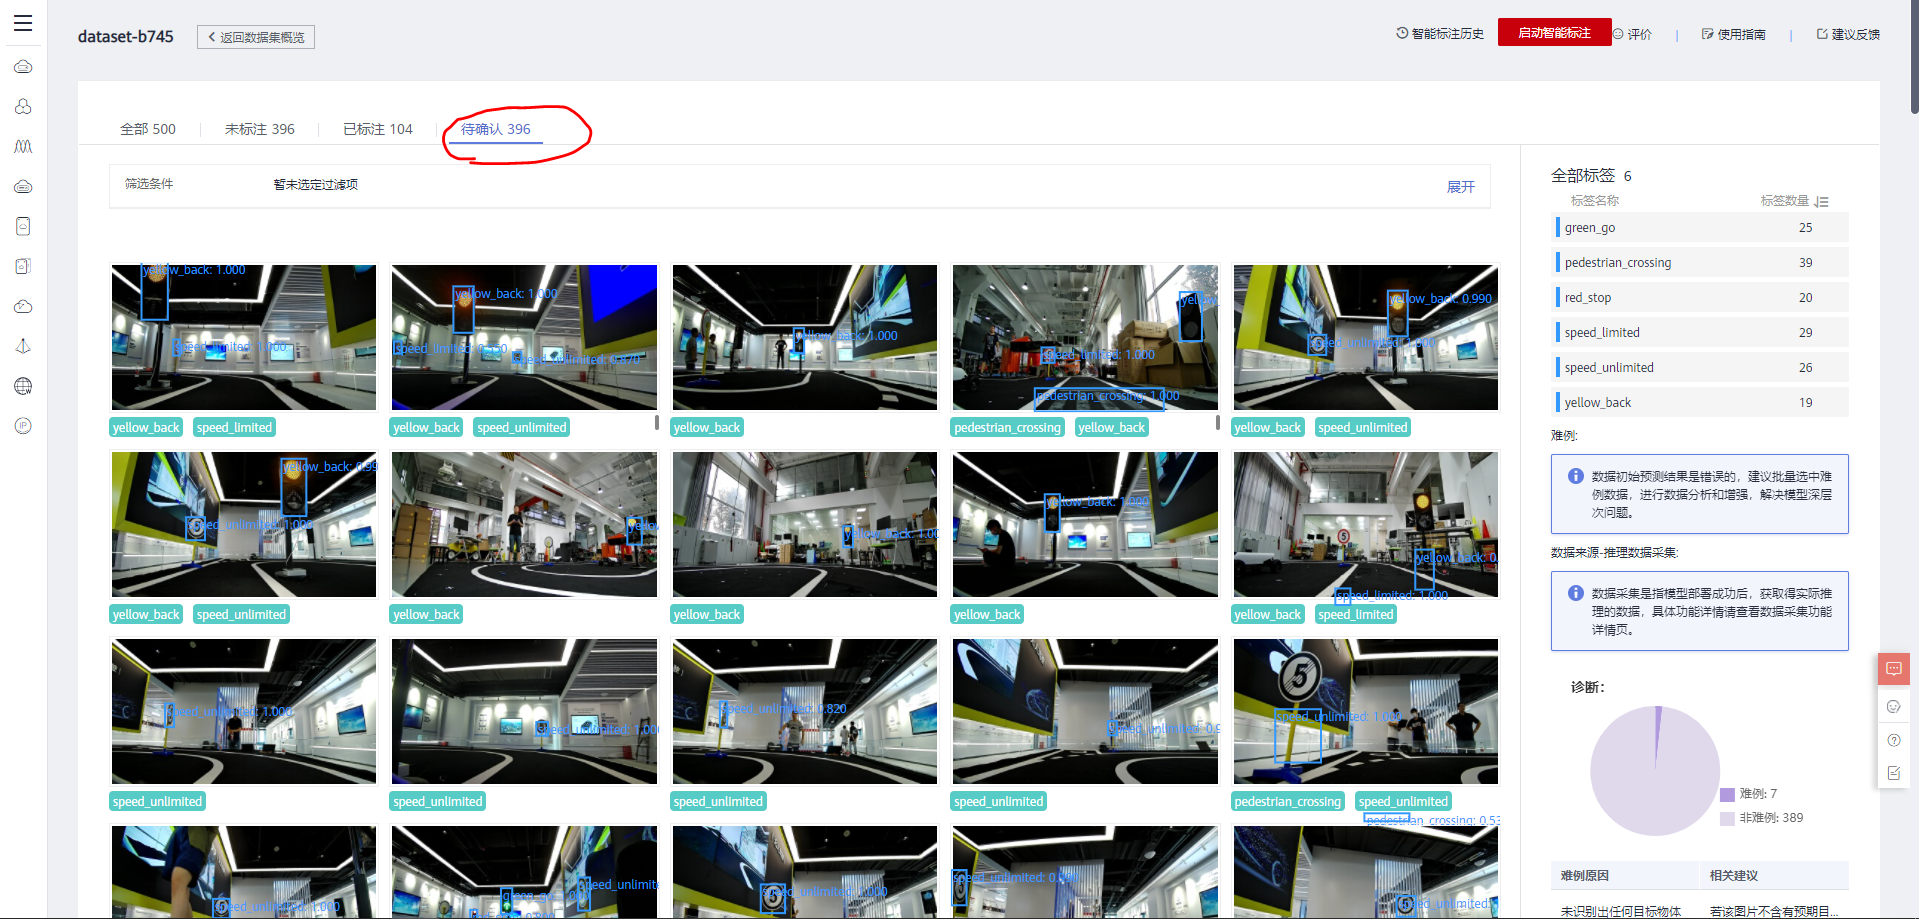Click the 标签名称 column header
The width and height of the screenshot is (1919, 919).
pyautogui.click(x=1594, y=201)
